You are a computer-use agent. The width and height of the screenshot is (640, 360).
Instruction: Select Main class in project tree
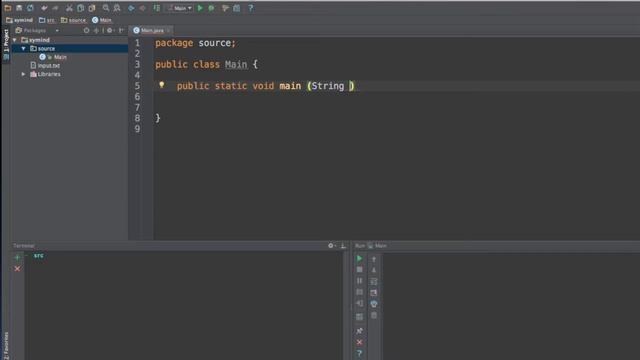point(53,57)
